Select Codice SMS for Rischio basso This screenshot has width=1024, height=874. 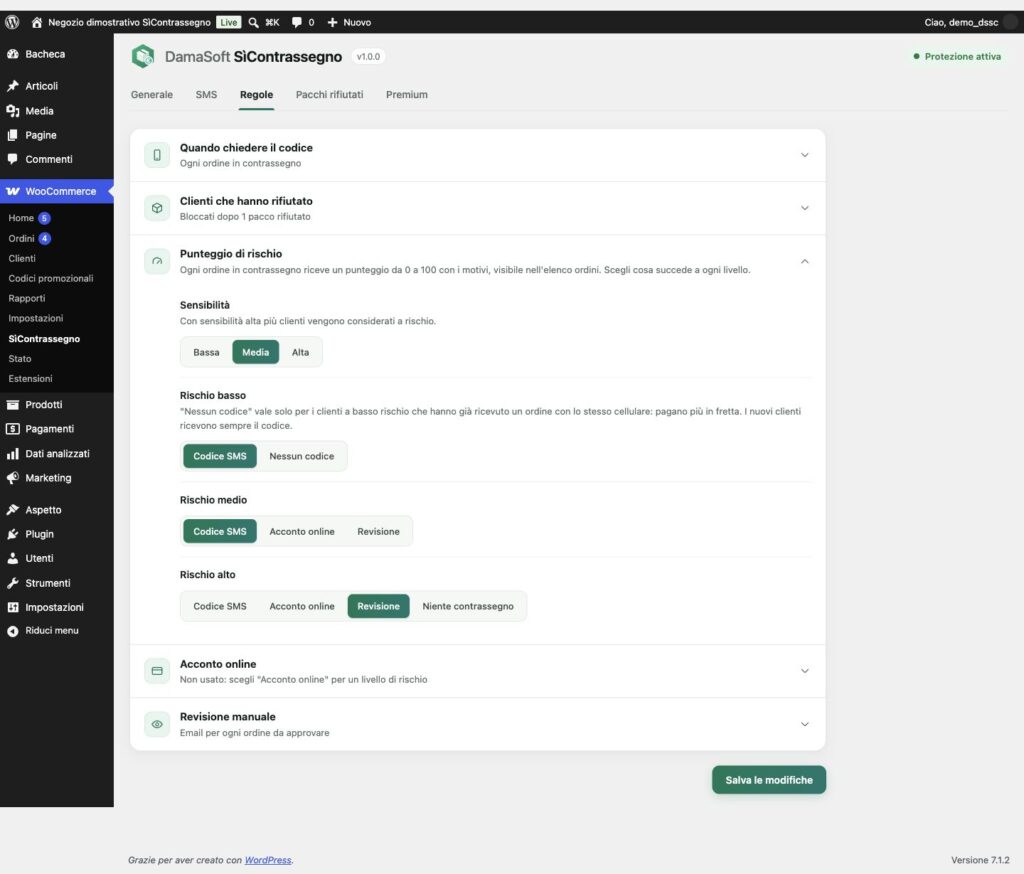click(x=220, y=456)
